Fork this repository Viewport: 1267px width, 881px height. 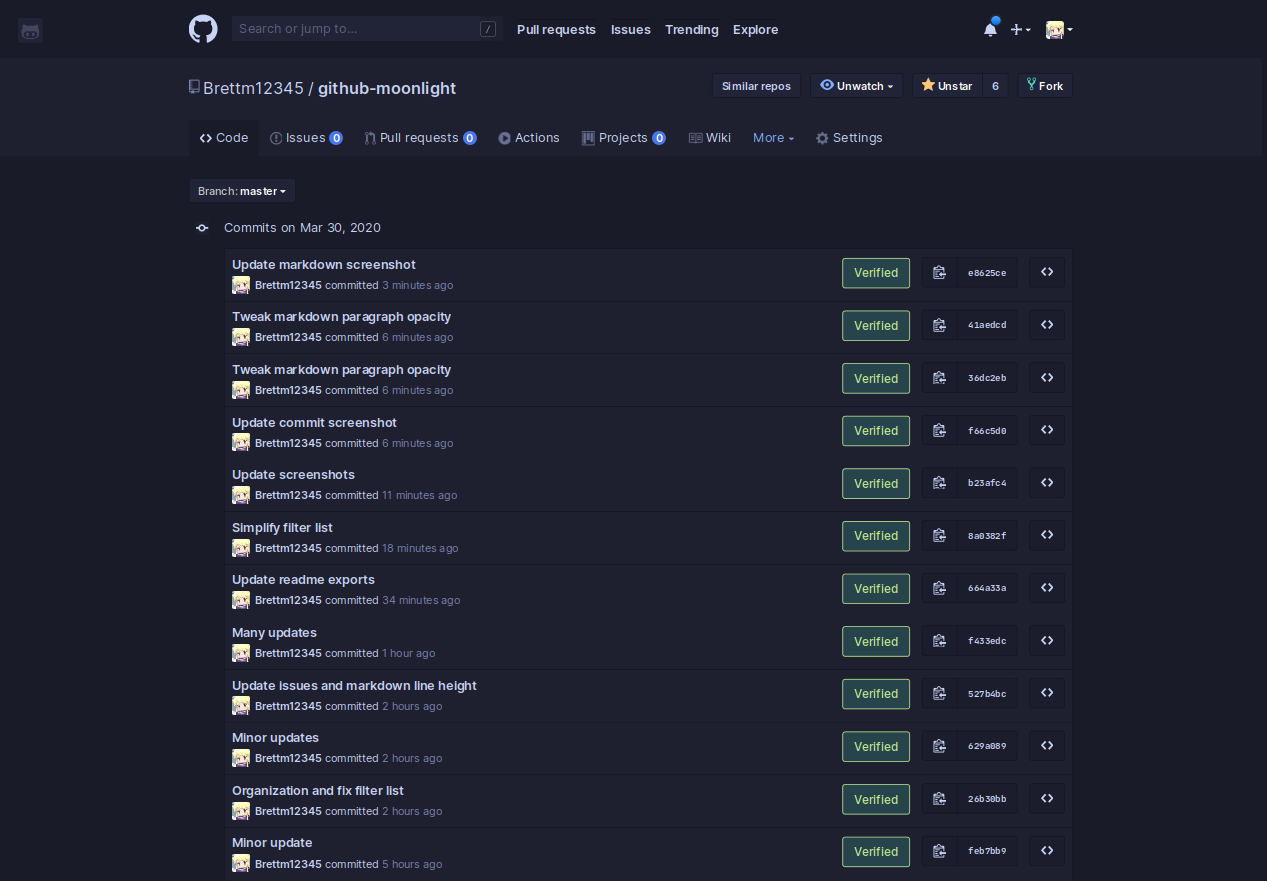point(1045,86)
